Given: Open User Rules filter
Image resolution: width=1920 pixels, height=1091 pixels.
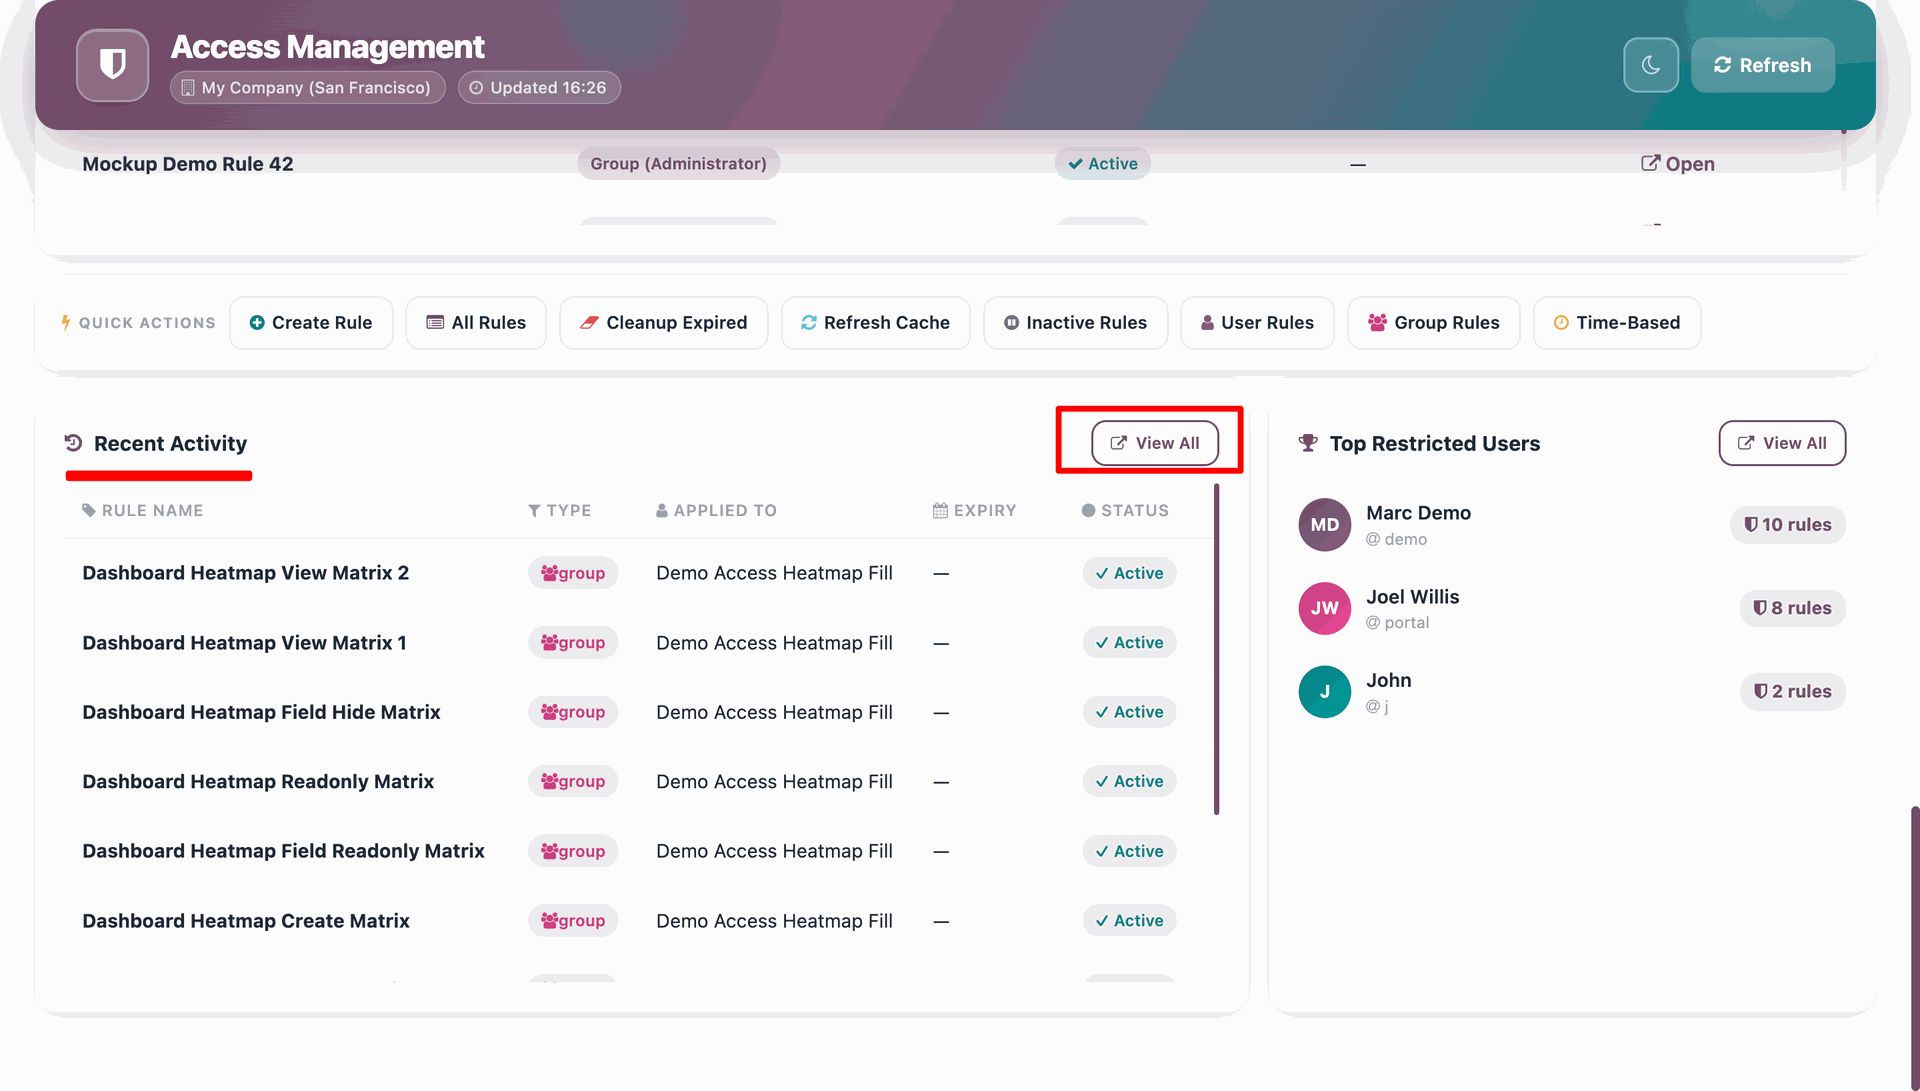Looking at the screenshot, I should pos(1257,323).
